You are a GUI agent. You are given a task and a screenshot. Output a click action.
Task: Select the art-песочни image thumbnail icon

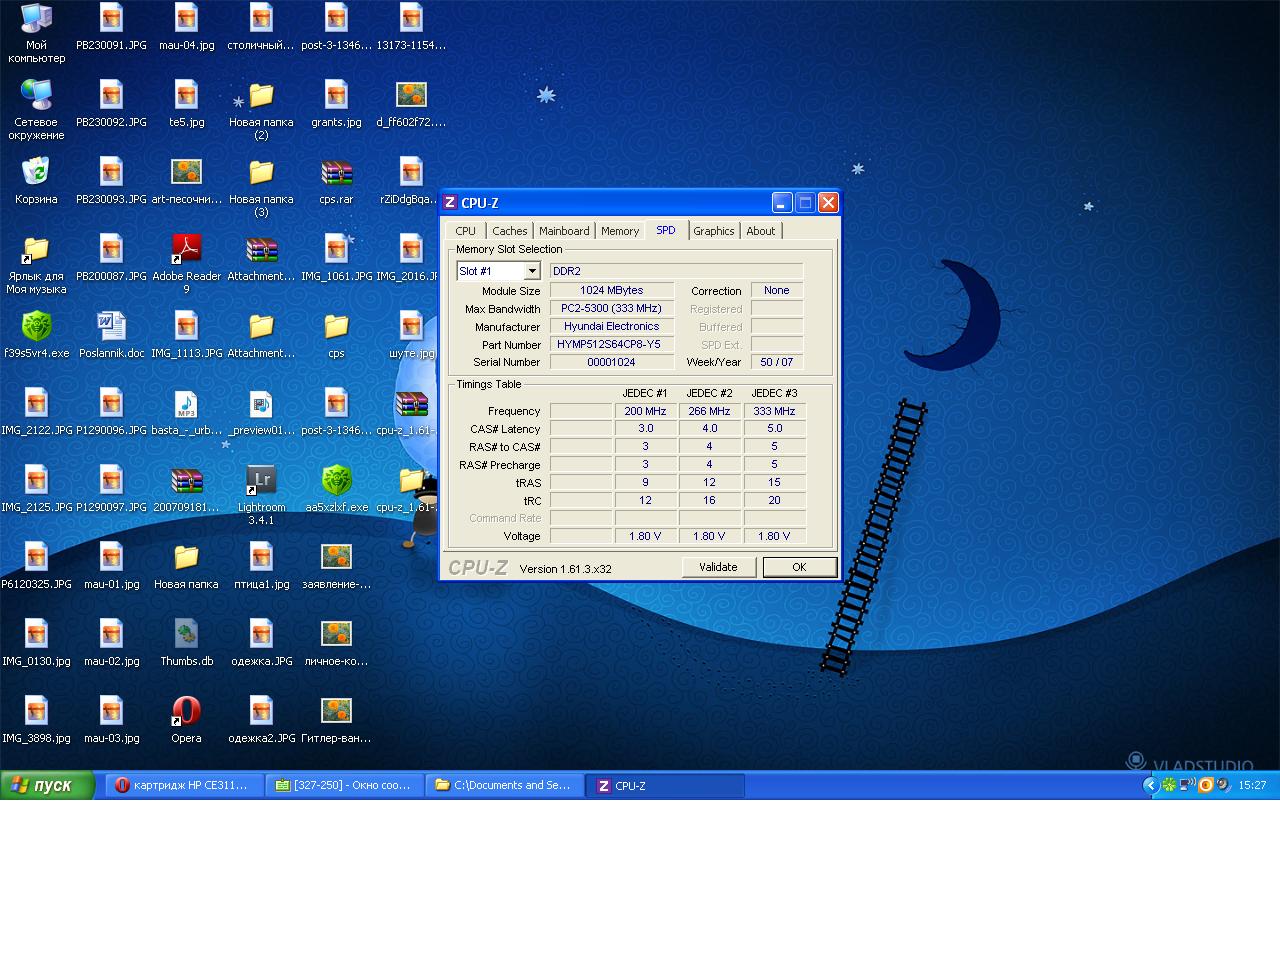click(186, 172)
